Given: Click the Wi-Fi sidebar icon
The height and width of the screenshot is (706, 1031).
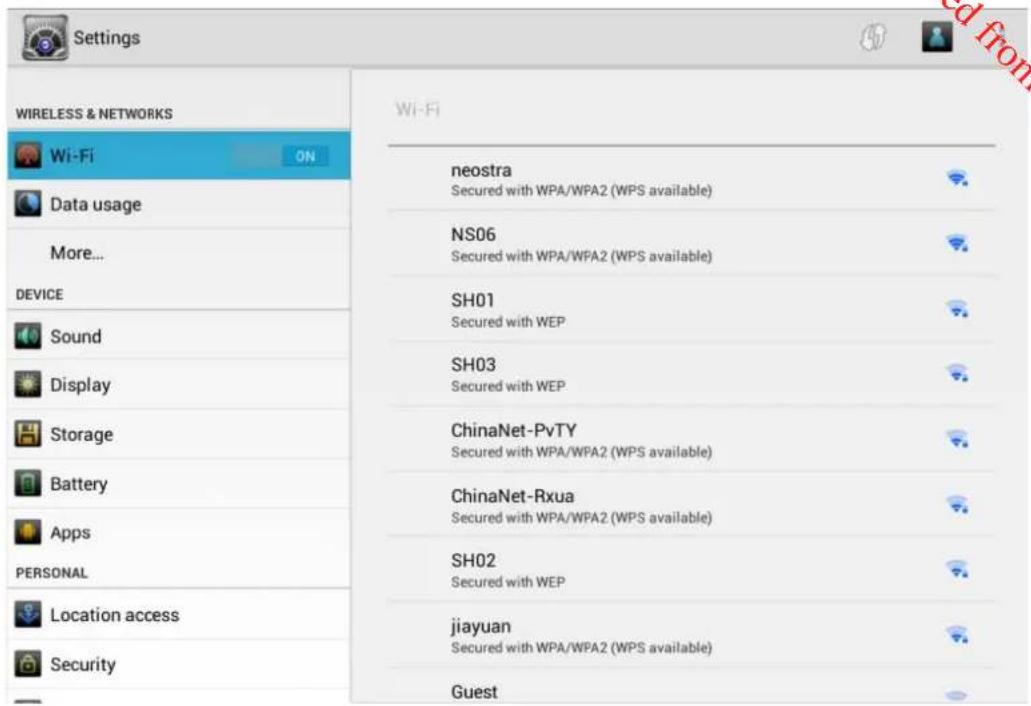Looking at the screenshot, I should [28, 156].
